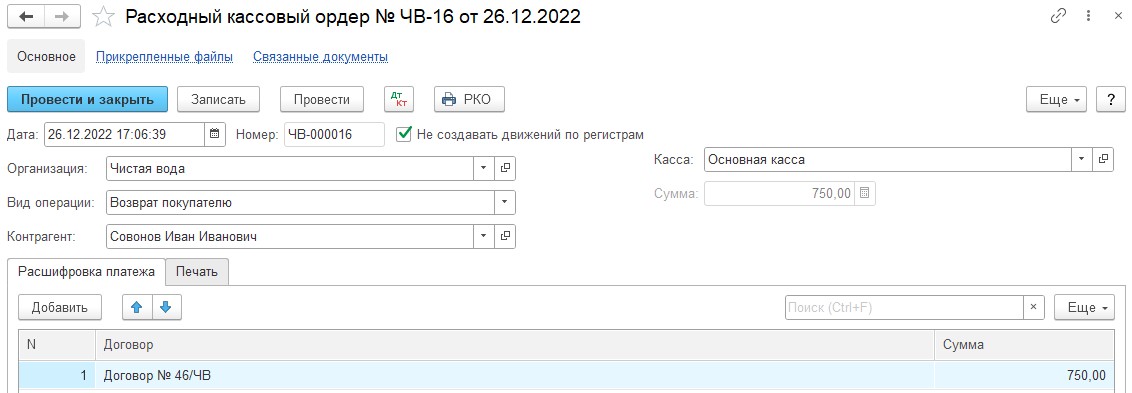Open calendar picker next to date
The image size is (1132, 393).
214,134
